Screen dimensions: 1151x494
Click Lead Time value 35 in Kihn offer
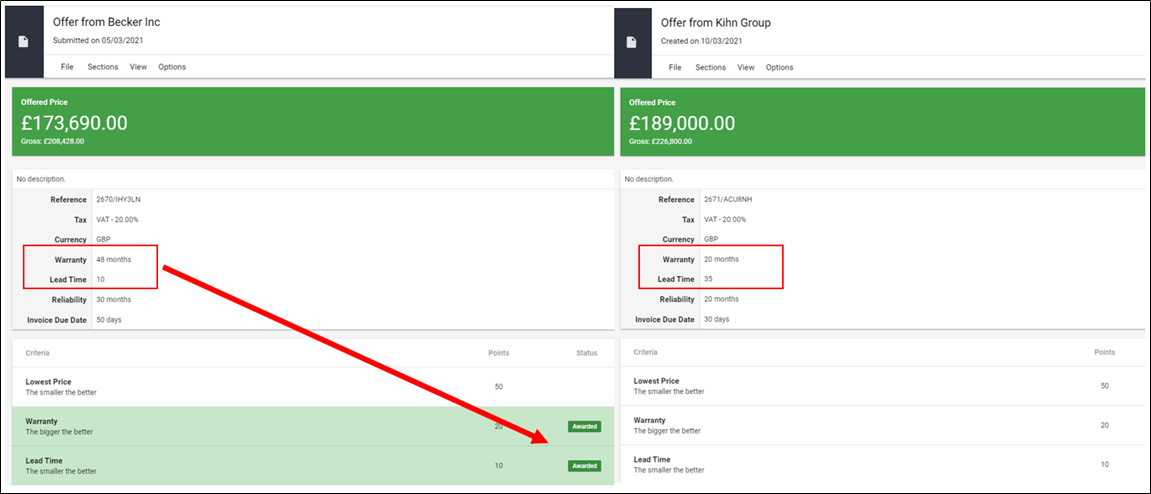click(708, 279)
